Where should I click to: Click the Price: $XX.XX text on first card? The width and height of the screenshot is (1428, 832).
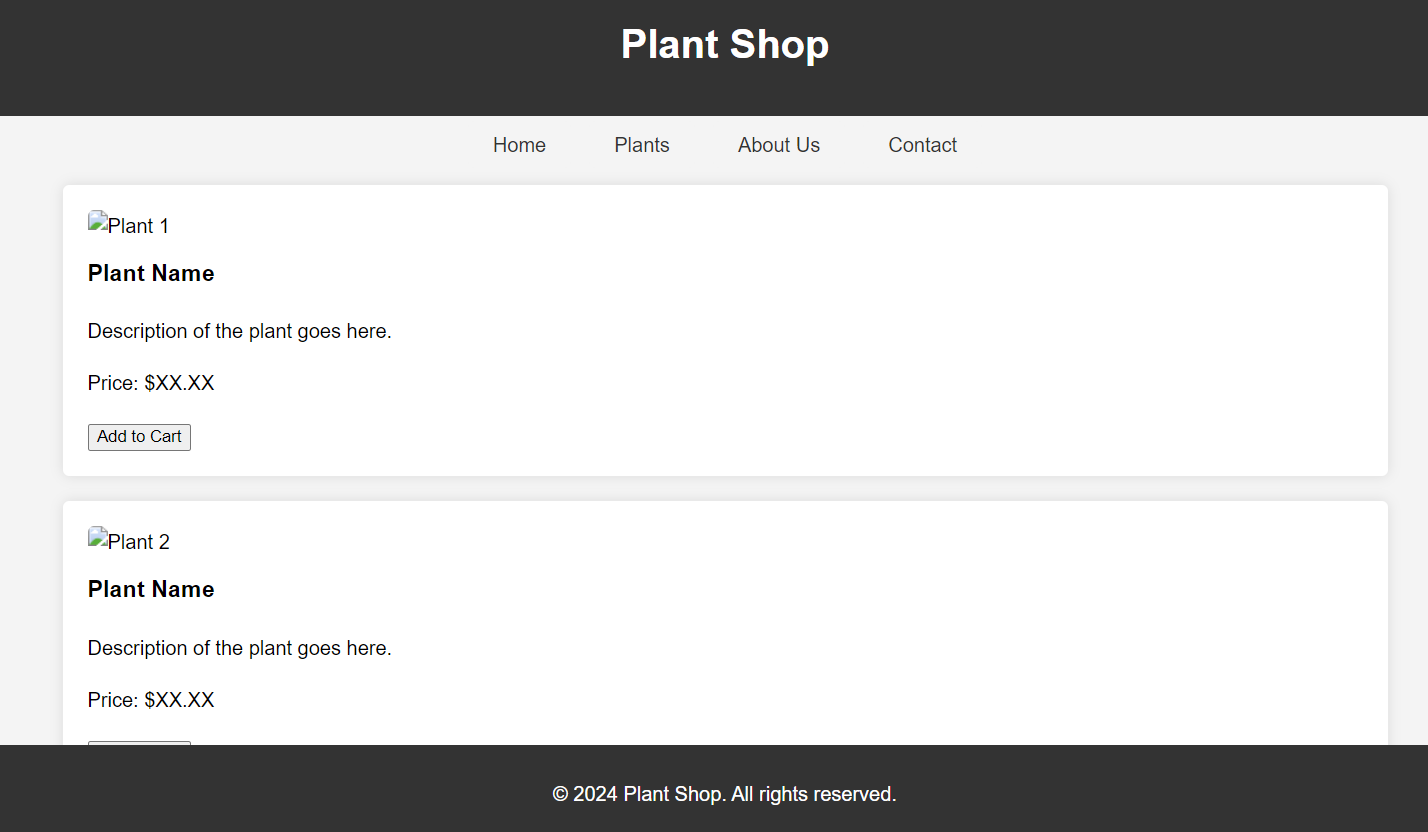click(151, 383)
